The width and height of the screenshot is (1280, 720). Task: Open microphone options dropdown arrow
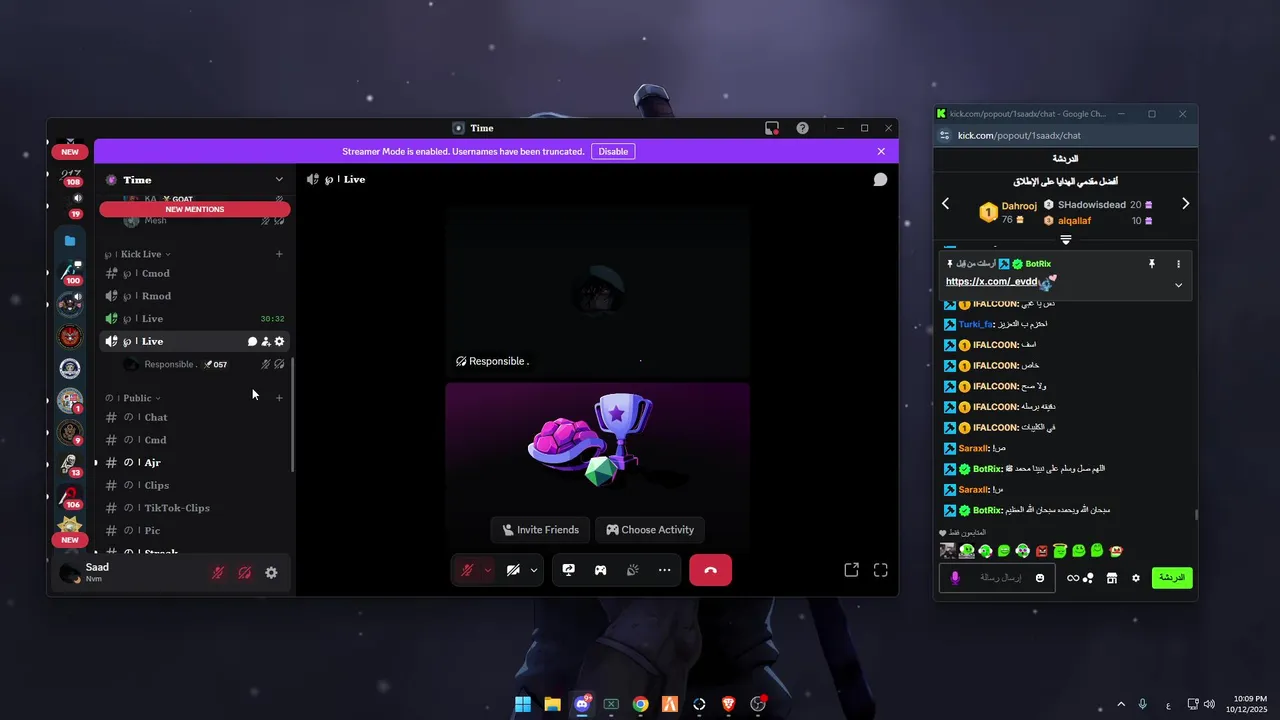[488, 570]
